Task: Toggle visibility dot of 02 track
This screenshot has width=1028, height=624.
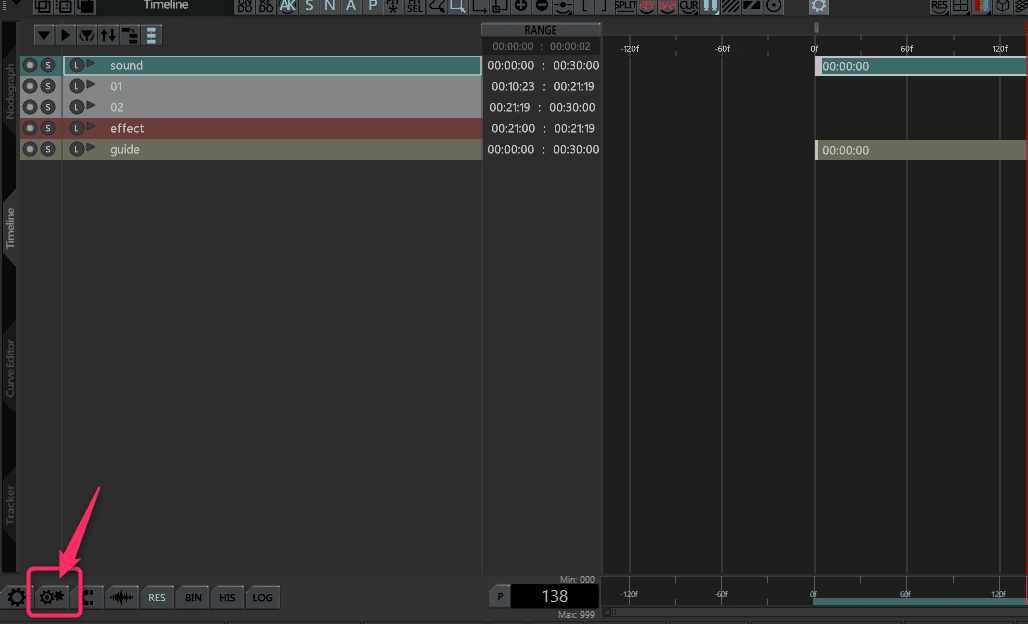Action: 30,107
